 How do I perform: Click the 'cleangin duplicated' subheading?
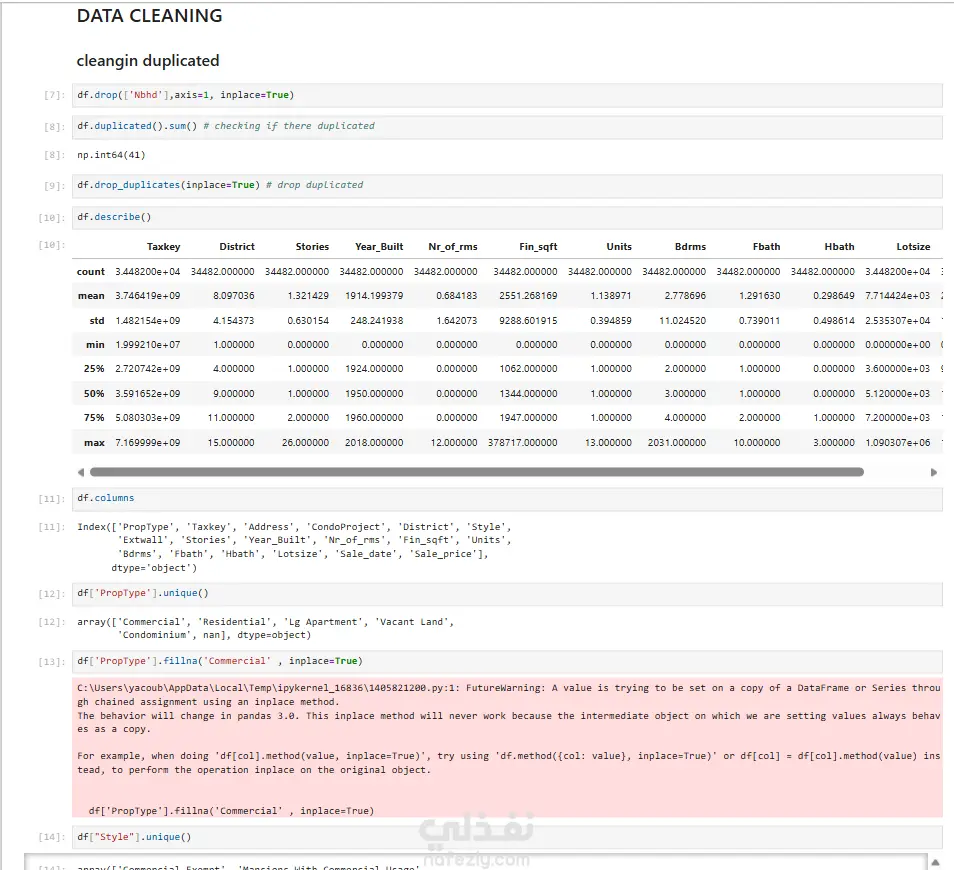(148, 61)
